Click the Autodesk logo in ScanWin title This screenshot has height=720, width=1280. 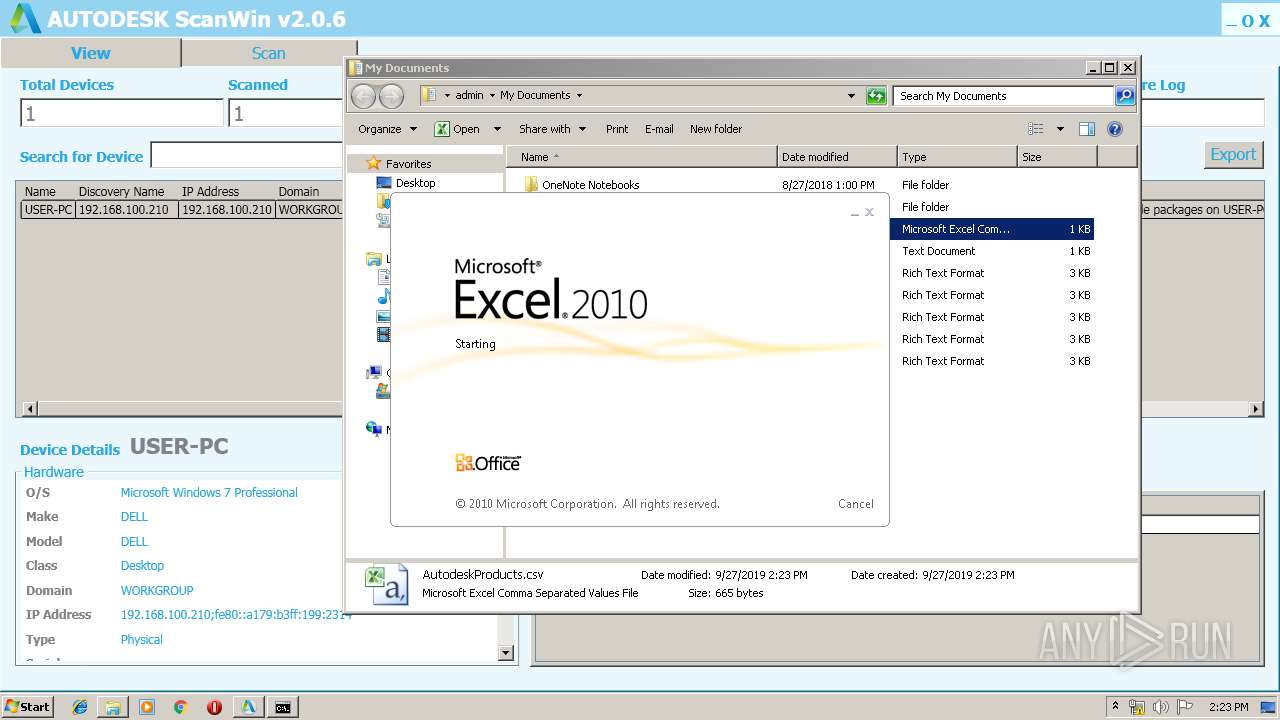24,18
